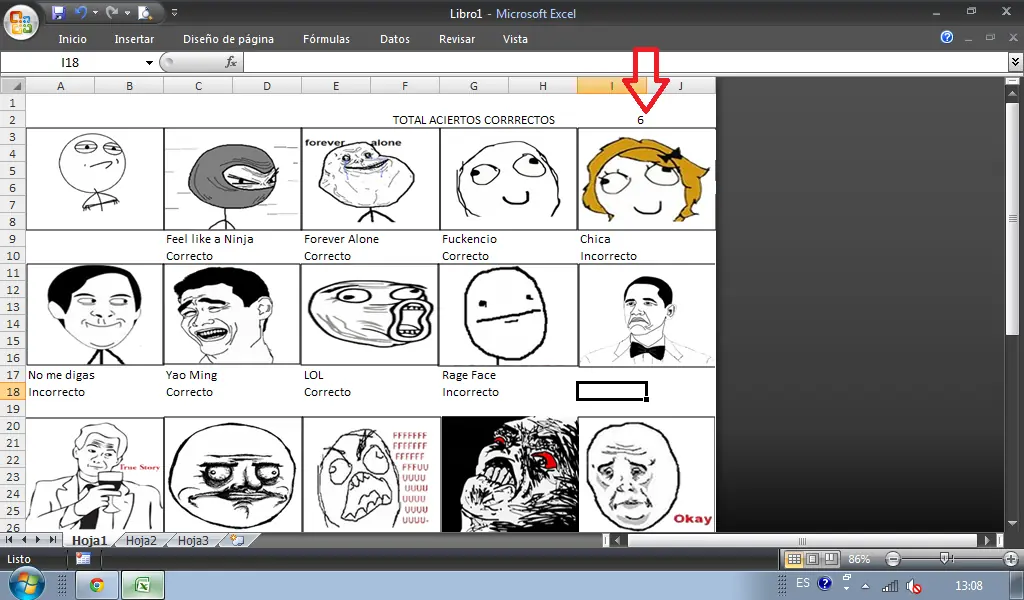Switch to the Hoja3 sheet tab
1024x600 pixels.
pos(193,541)
